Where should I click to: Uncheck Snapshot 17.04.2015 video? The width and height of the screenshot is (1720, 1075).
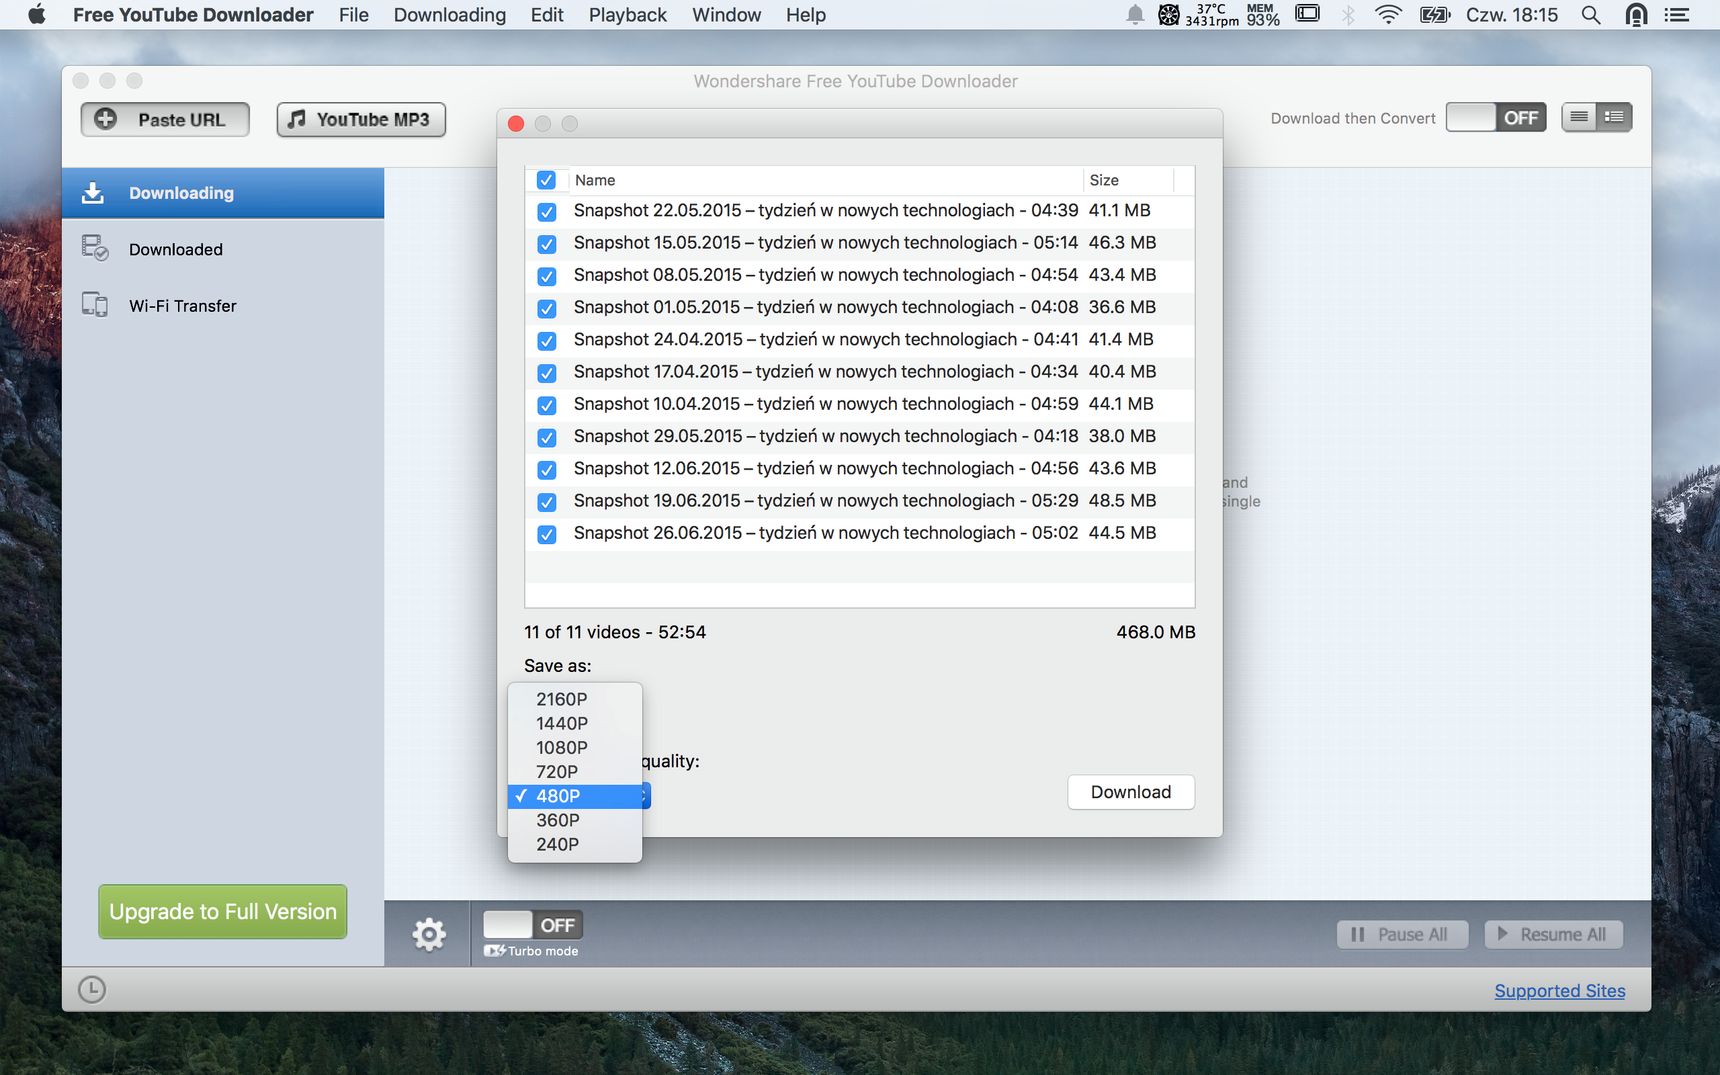click(x=547, y=373)
